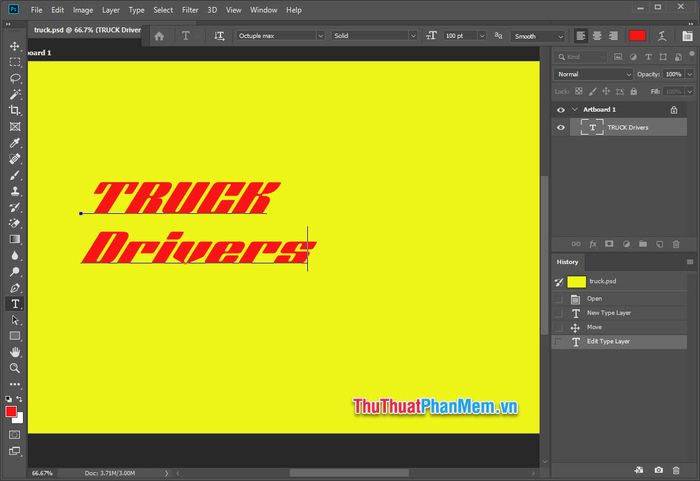
Task: Create new snapshot with camera icon
Action: pos(659,469)
